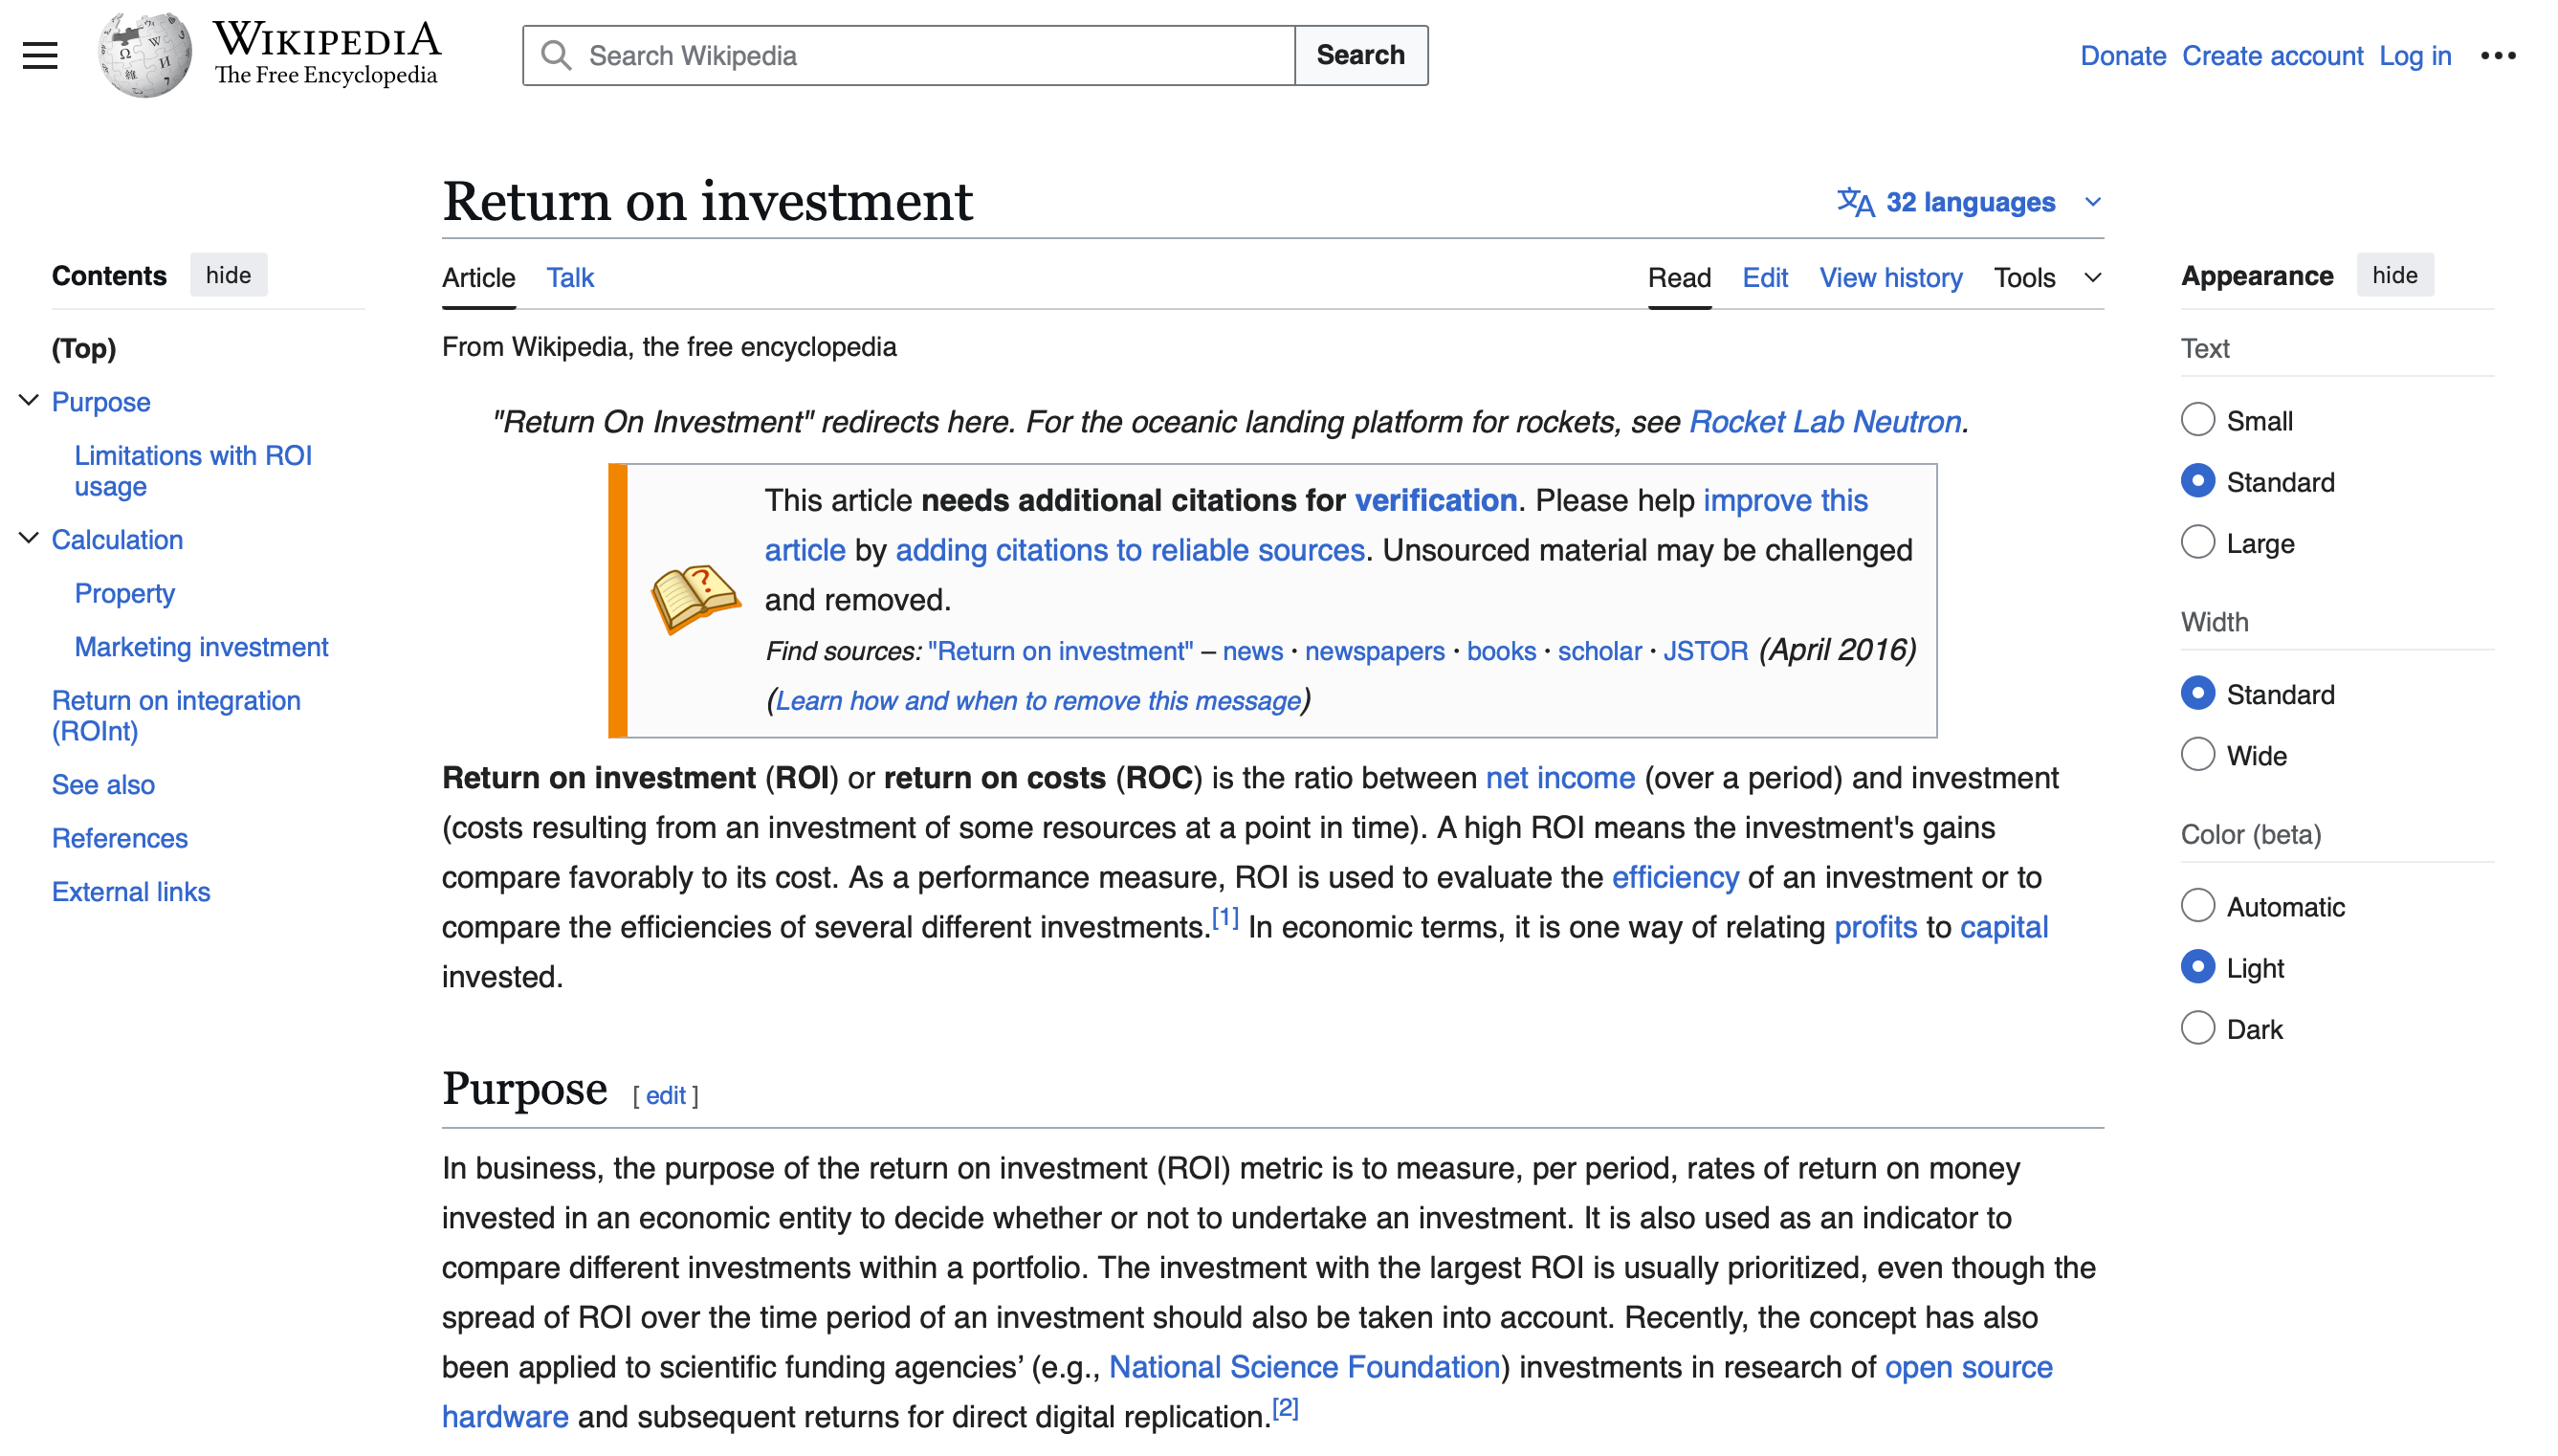Collapse the Calculation contents section
Screen dimensions: 2558x1456
29,539
